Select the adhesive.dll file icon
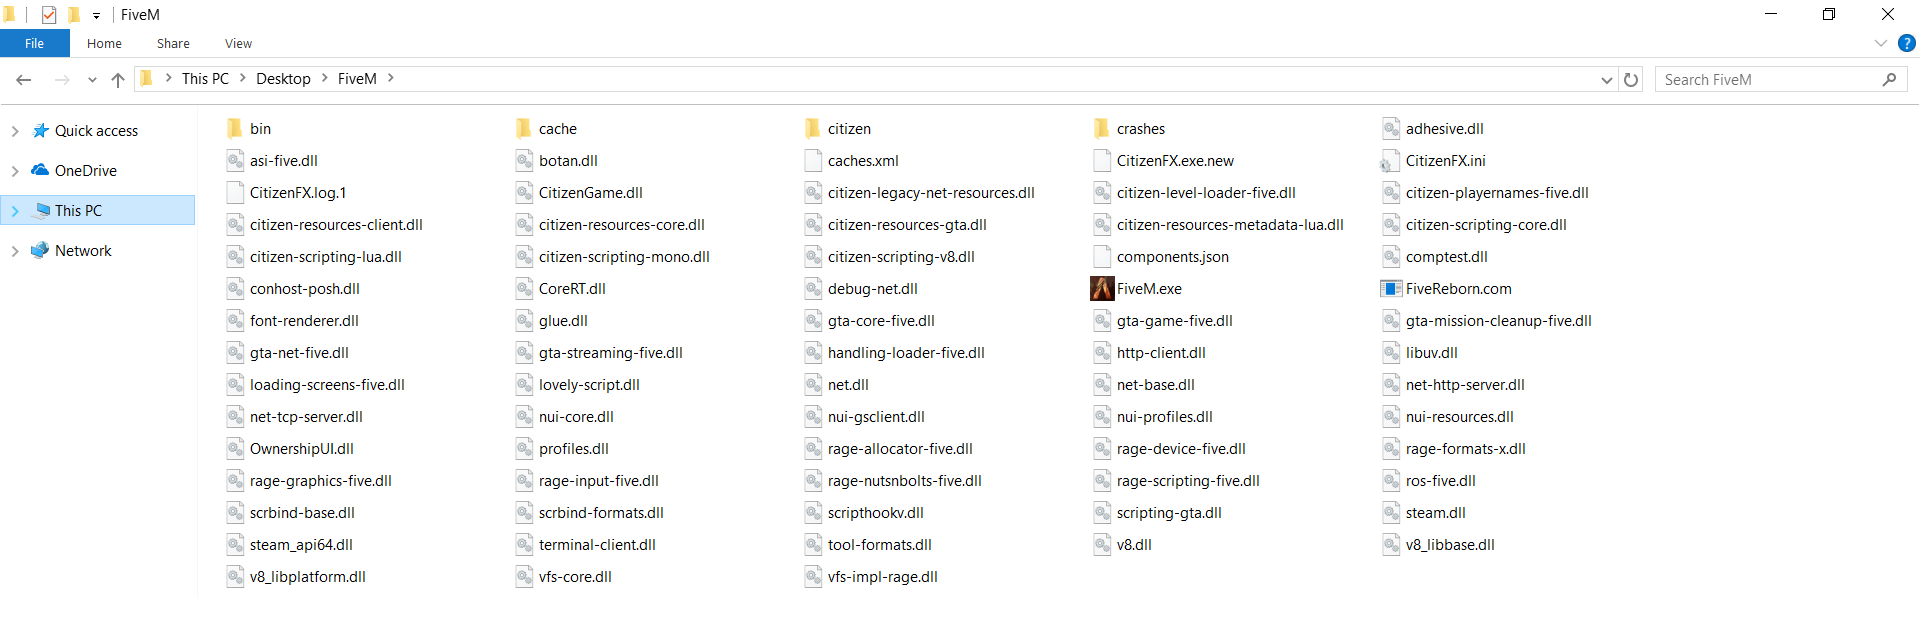Image resolution: width=1920 pixels, height=630 pixels. [1391, 129]
